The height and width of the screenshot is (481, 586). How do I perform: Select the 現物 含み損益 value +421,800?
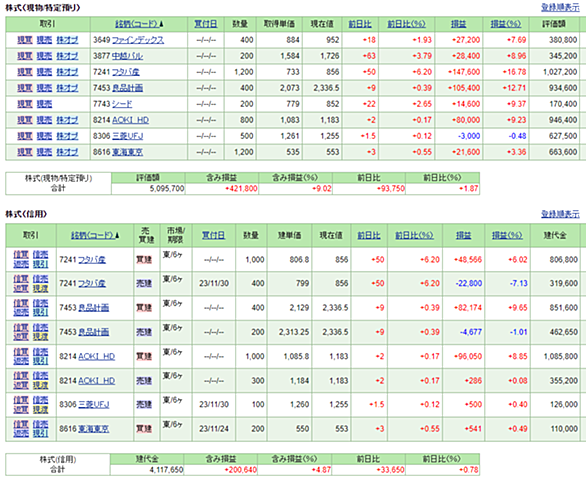point(241,189)
